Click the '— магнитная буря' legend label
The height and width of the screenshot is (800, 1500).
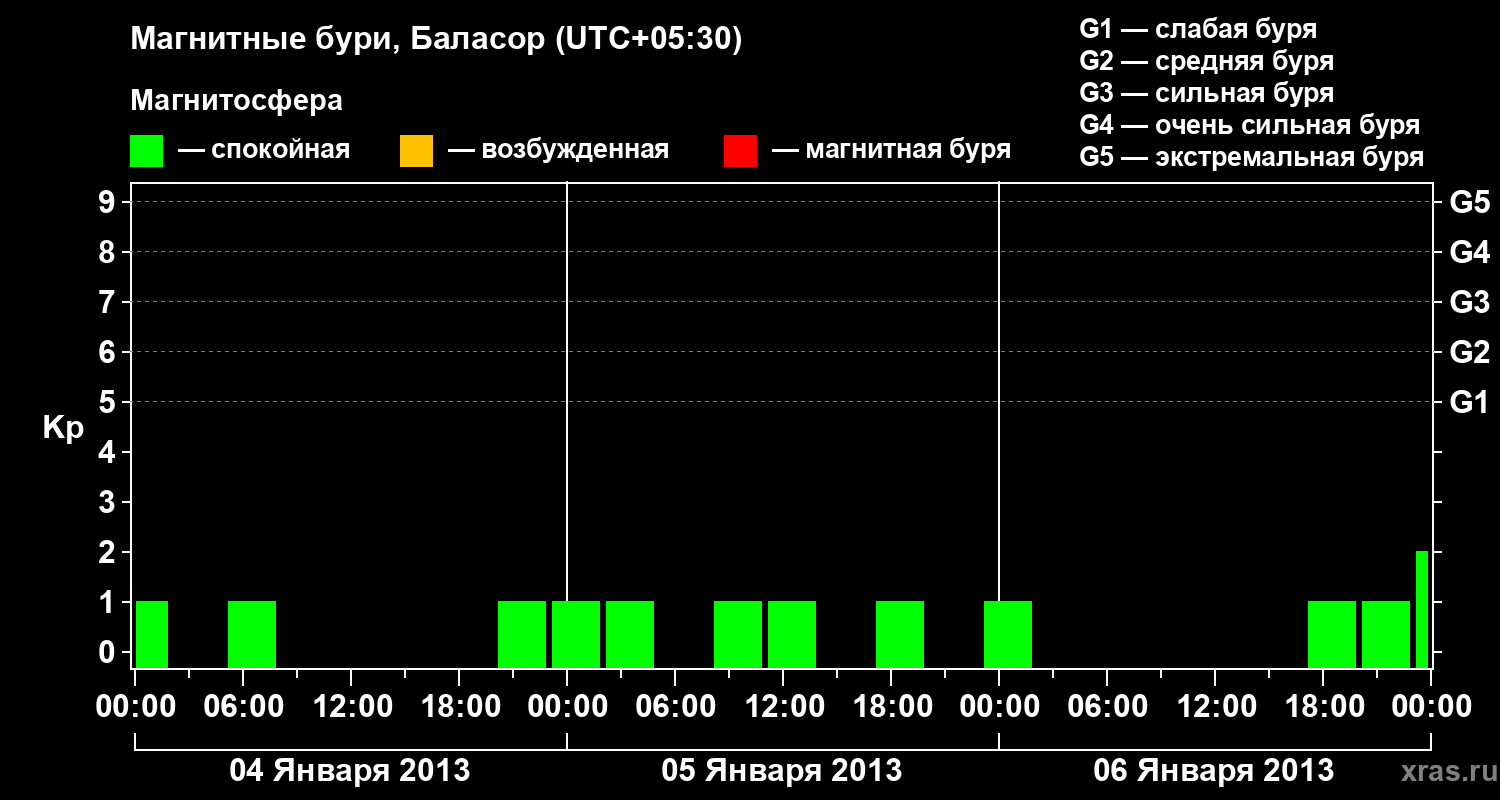[892, 151]
